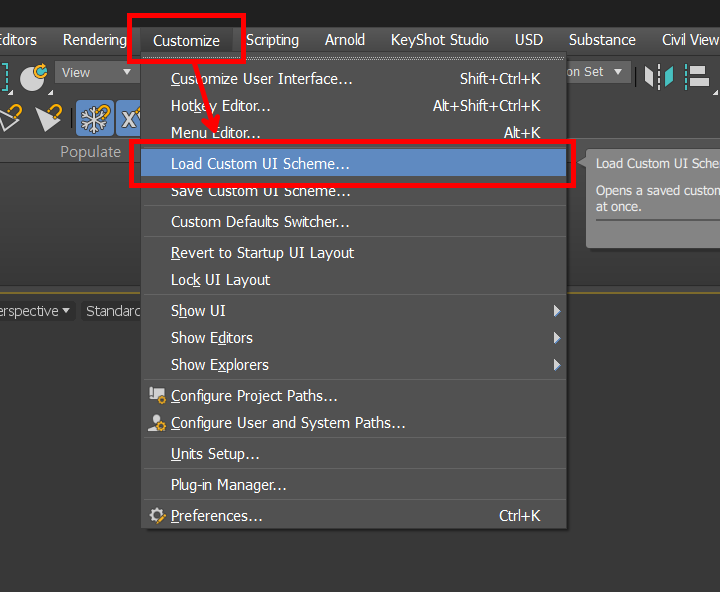Click the selection tool with question mark
Screen dimensions: 720x592
11,118
